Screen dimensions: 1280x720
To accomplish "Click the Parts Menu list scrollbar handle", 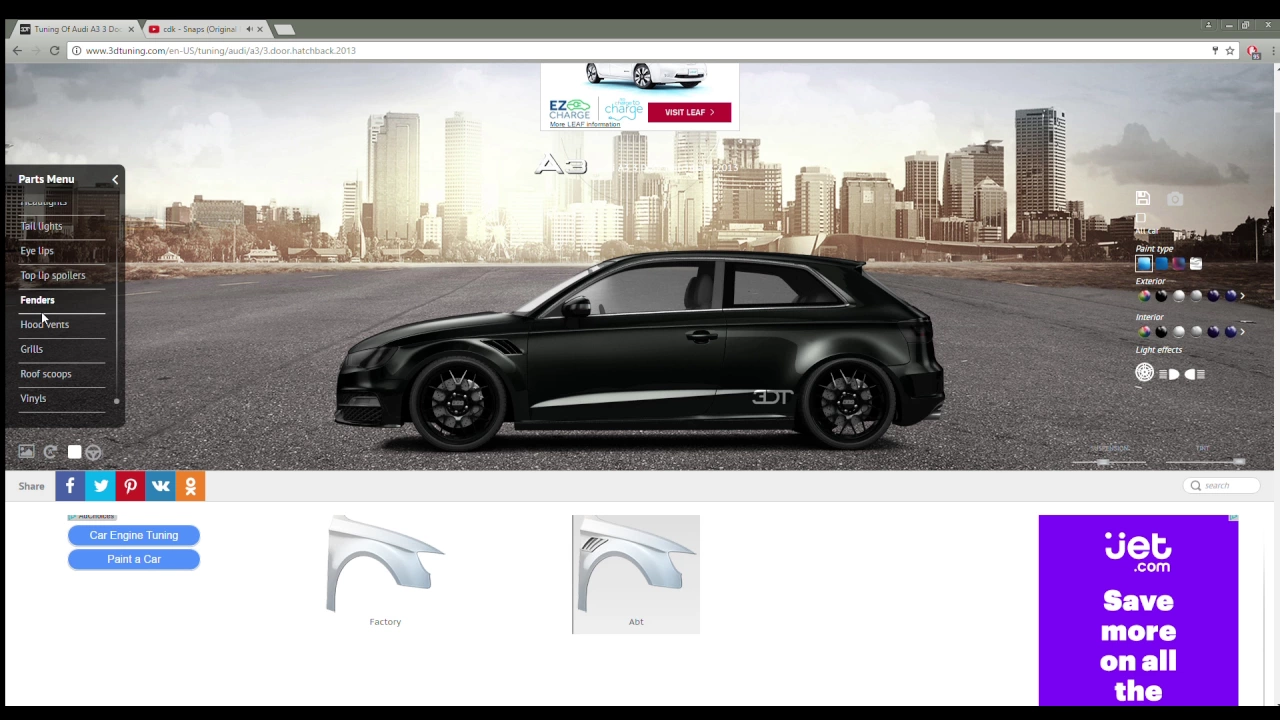I will [x=116, y=401].
